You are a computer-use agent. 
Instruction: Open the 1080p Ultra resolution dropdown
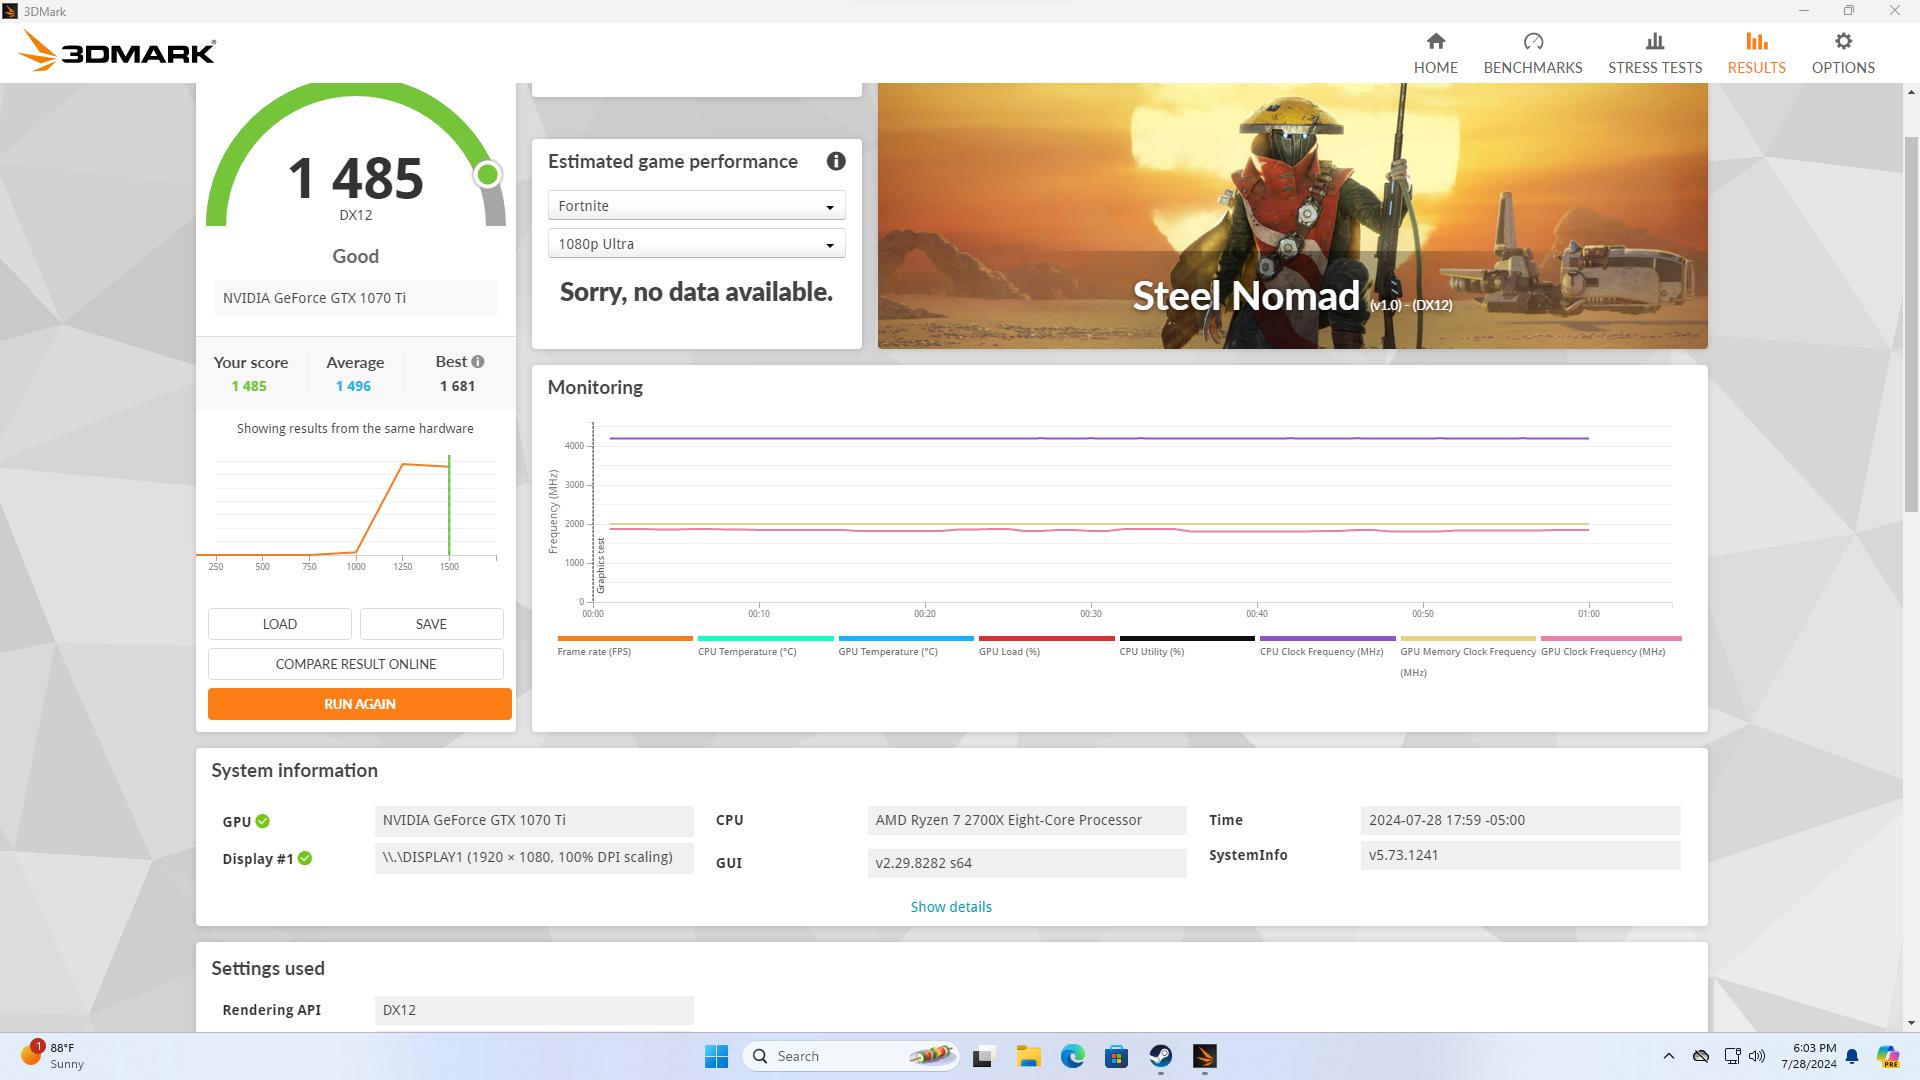696,244
